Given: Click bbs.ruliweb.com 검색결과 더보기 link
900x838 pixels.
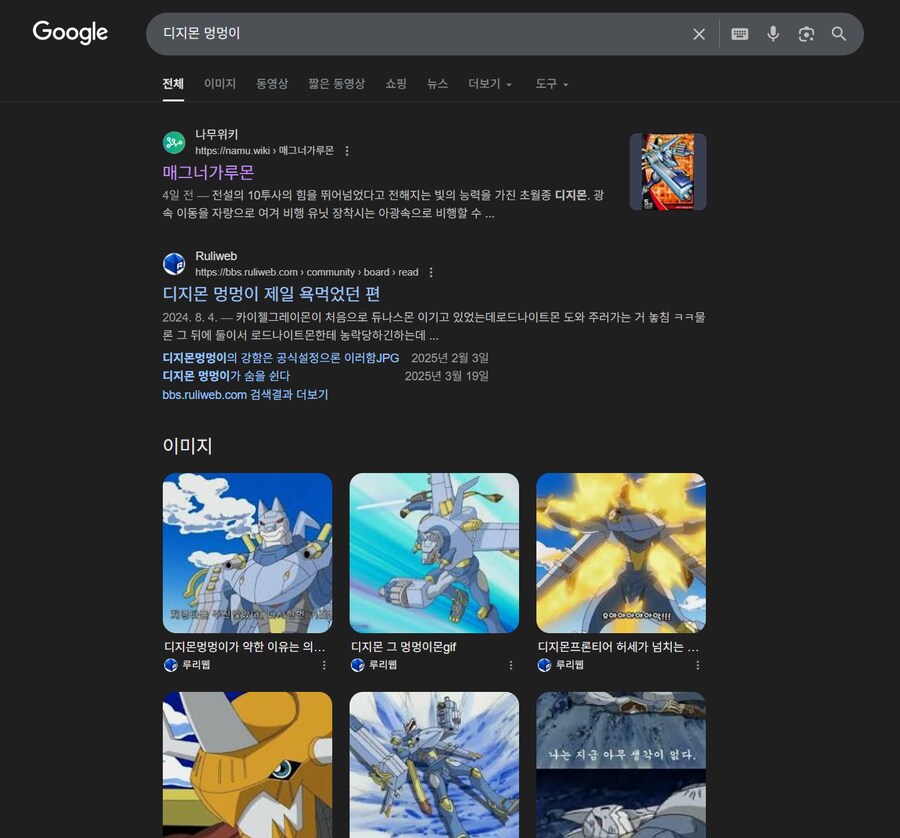Looking at the screenshot, I should pyautogui.click(x=245, y=395).
